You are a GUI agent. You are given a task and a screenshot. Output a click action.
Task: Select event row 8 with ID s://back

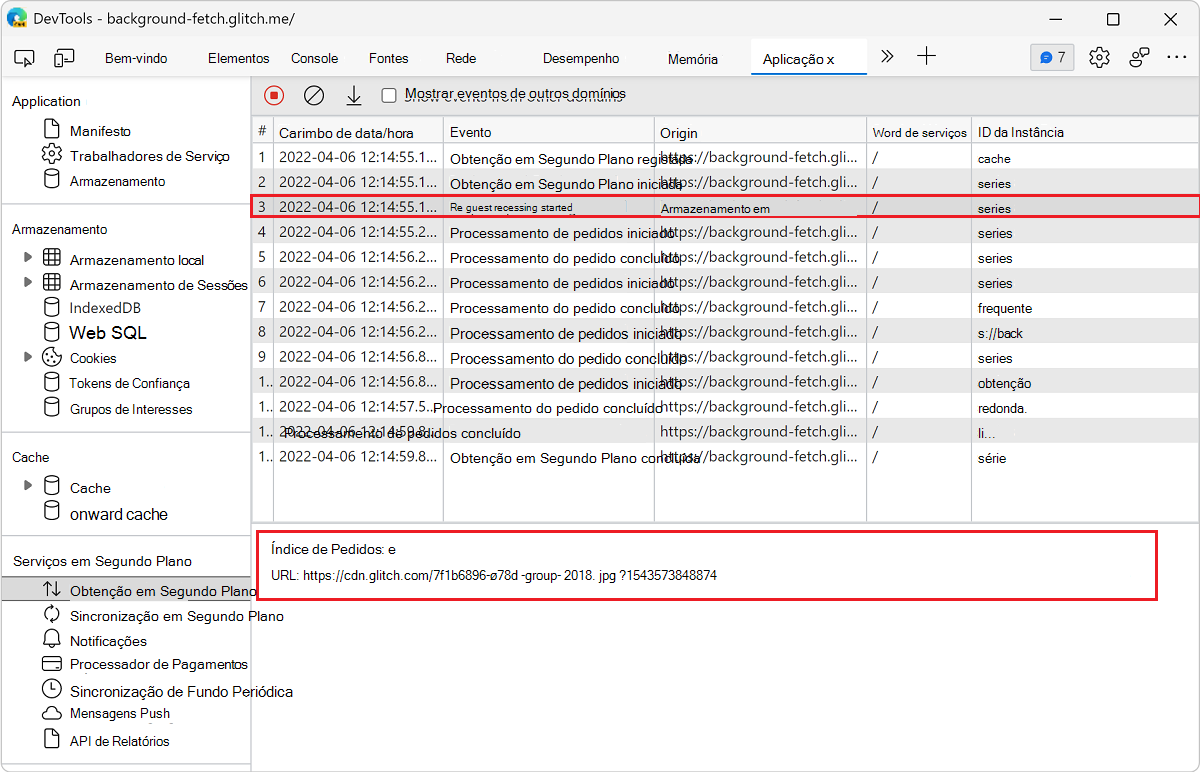coord(725,333)
